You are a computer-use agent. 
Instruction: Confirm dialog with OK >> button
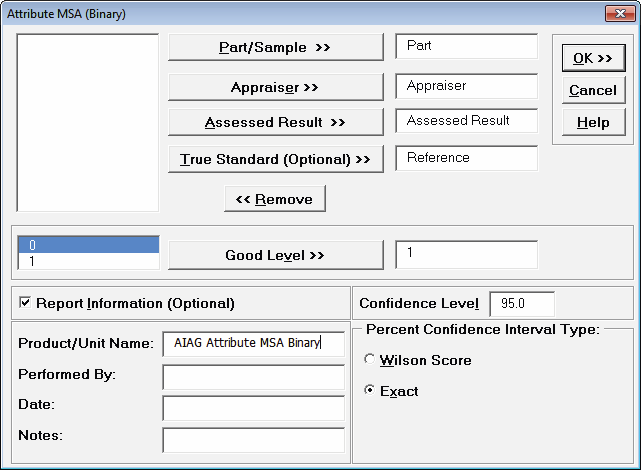[x=592, y=58]
